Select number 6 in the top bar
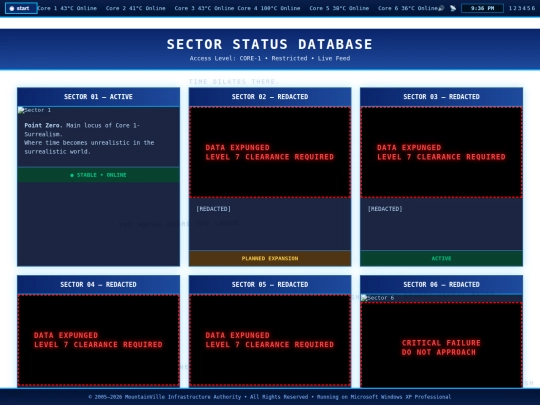540x405 pixels. pos(533,8)
